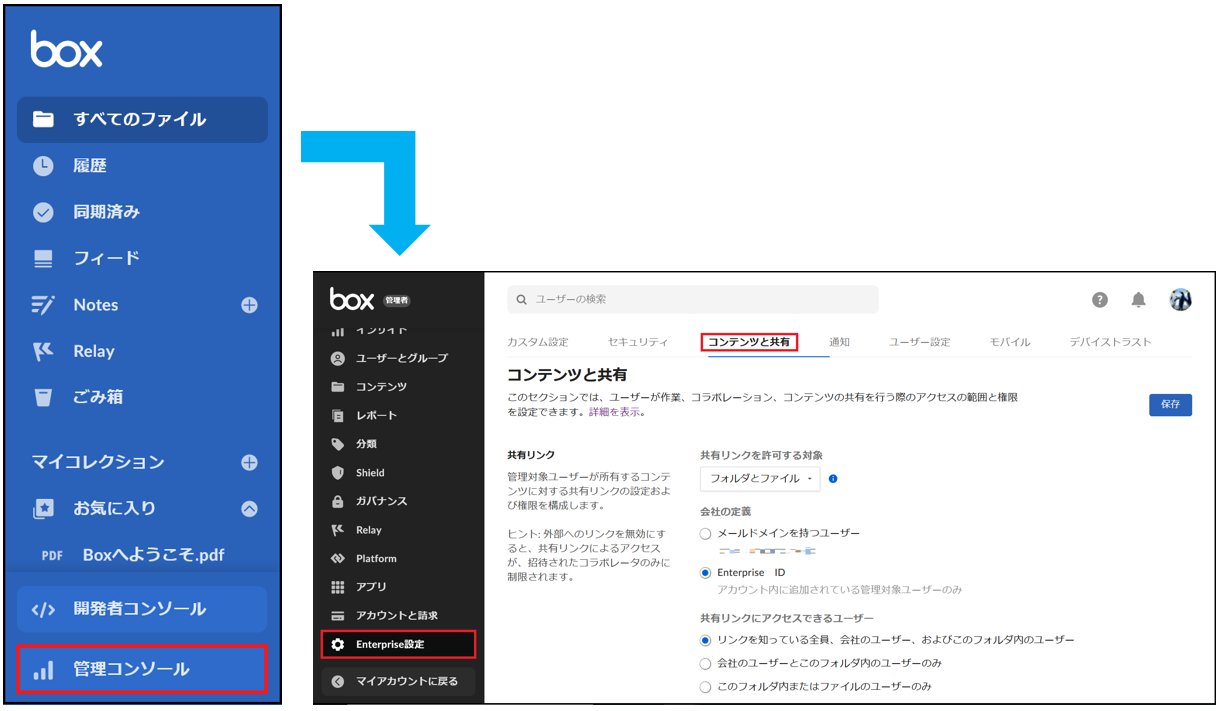
Task: Open すべてのファイル folder icon
Action: (x=43, y=119)
